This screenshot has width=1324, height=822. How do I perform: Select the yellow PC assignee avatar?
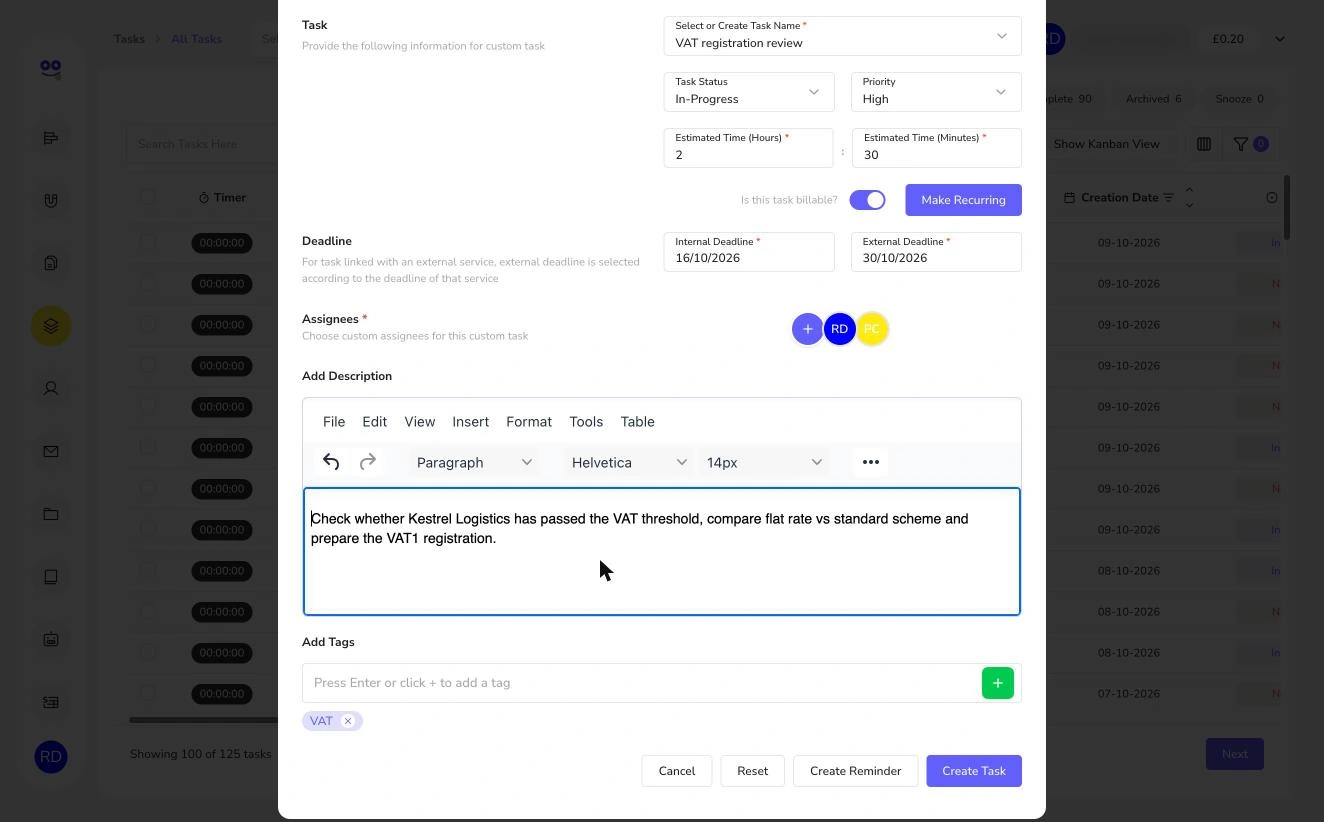(872, 329)
